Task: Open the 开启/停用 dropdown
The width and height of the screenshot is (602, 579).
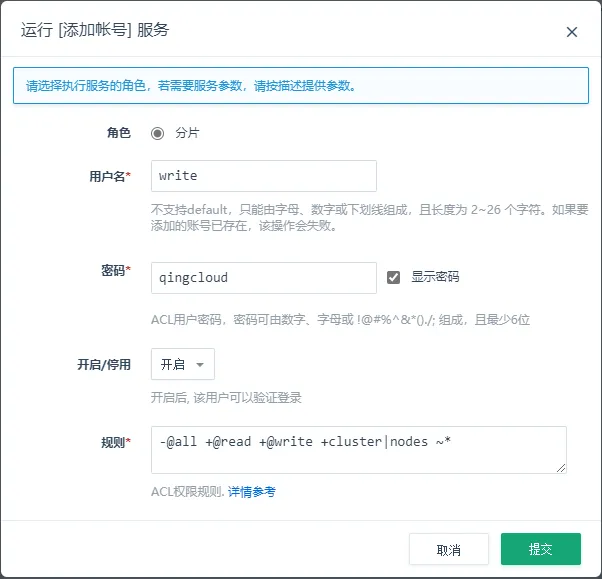Action: coord(183,364)
